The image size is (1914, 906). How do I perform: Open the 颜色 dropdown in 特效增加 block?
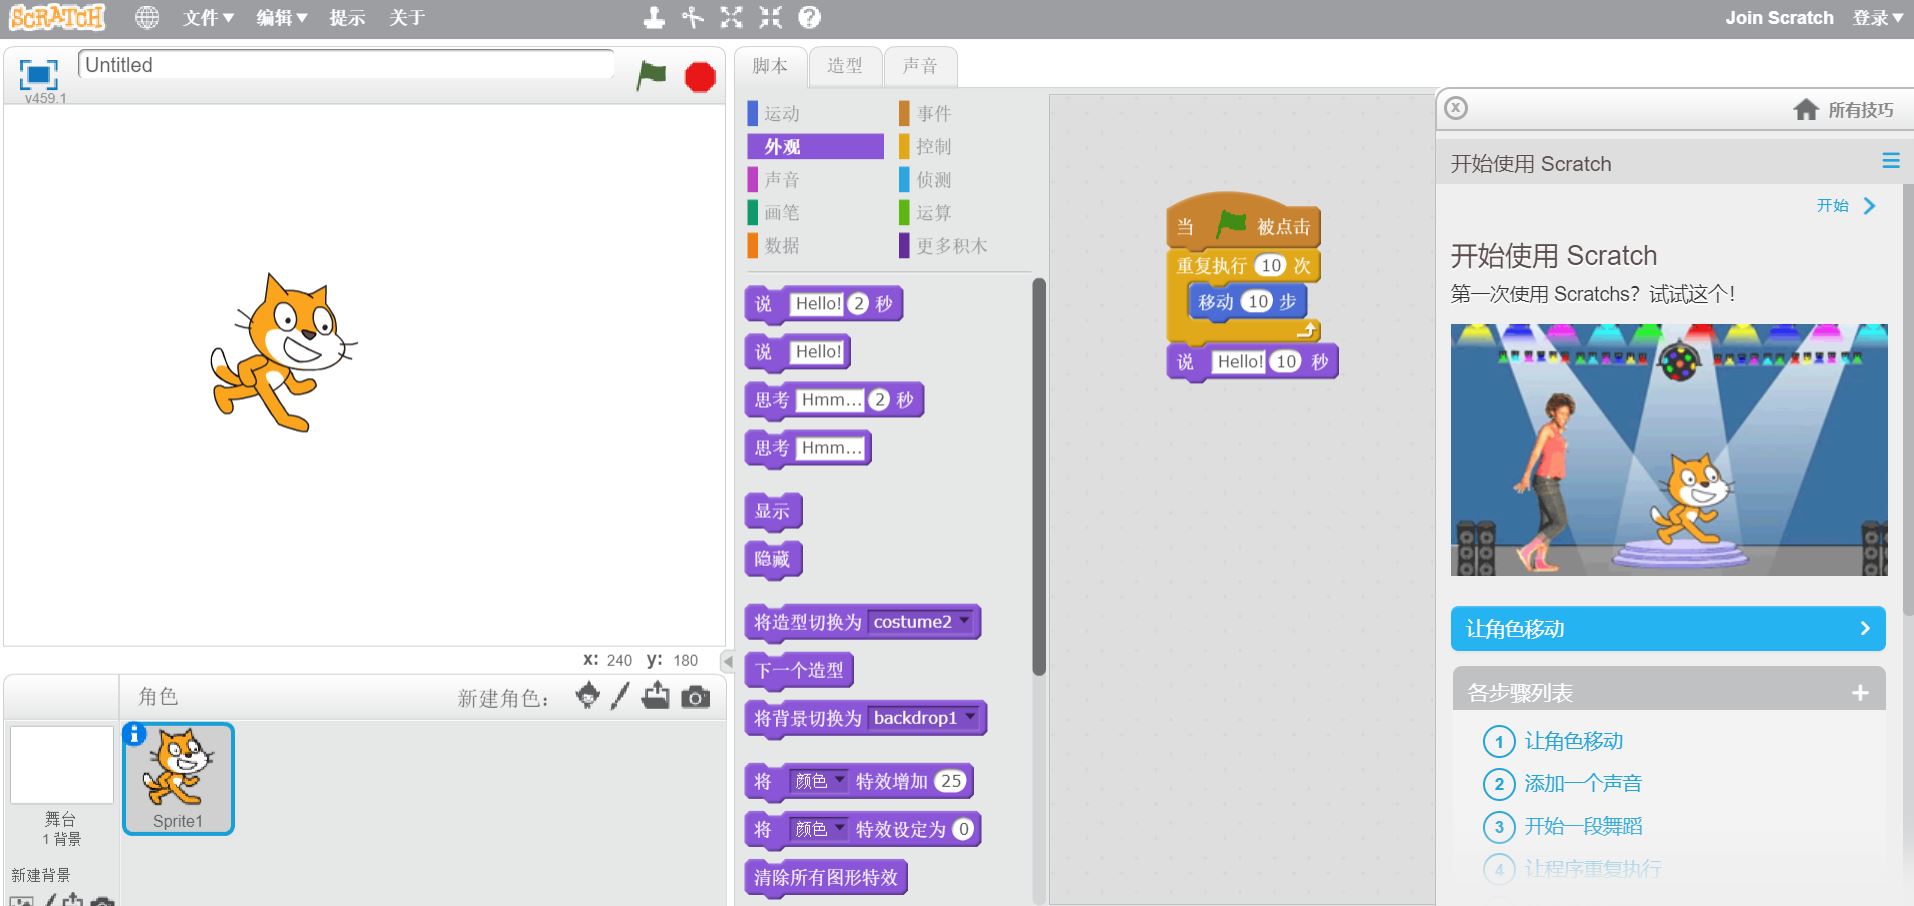pyautogui.click(x=819, y=781)
